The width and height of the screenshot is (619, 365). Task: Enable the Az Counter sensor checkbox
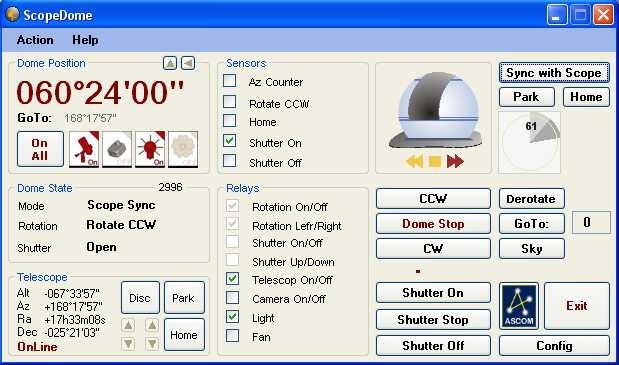click(x=230, y=80)
